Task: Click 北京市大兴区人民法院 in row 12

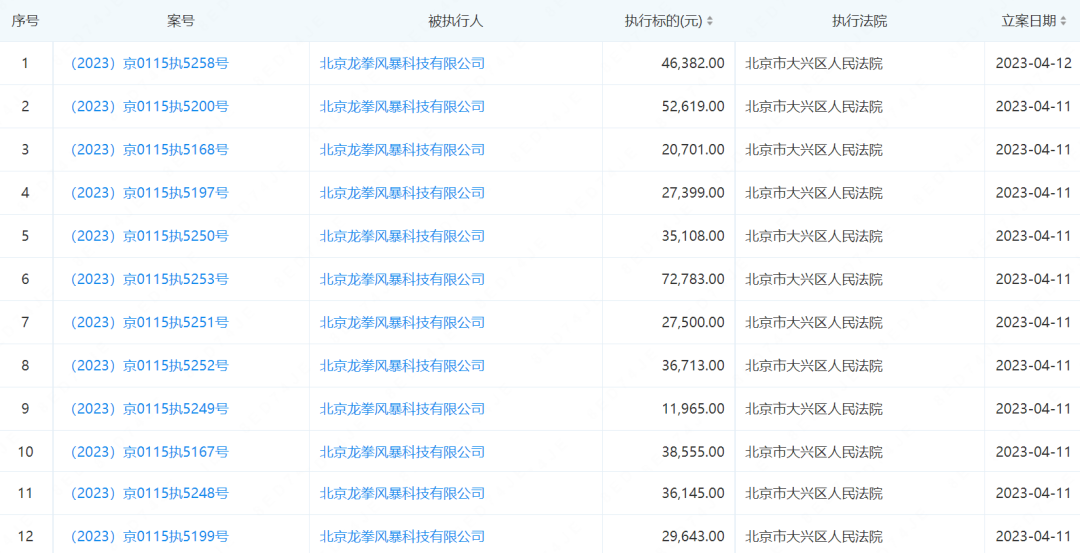Action: 814,536
